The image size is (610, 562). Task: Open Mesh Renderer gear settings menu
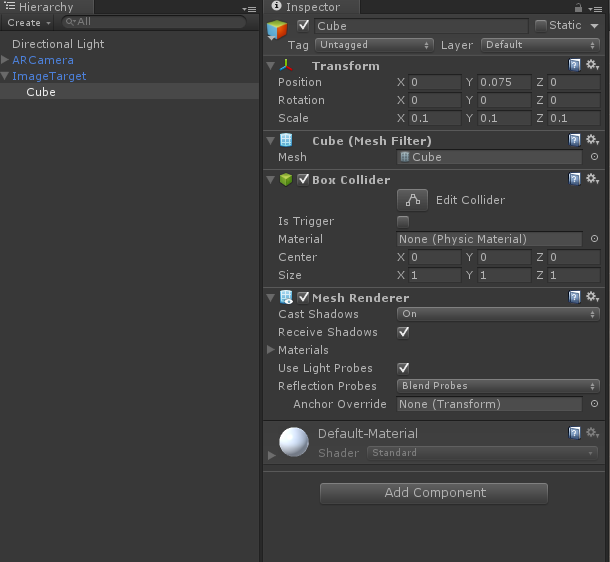(592, 297)
